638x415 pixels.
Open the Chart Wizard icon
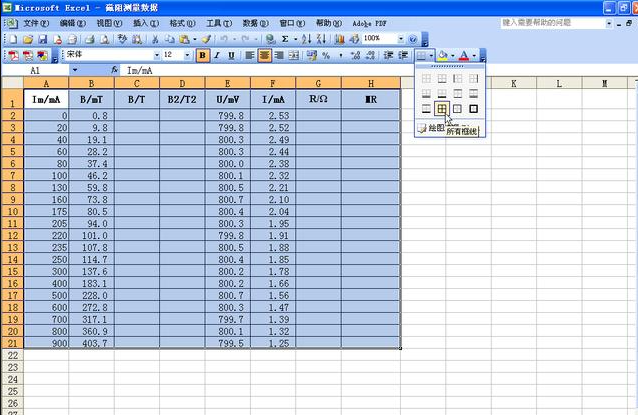(x=340, y=39)
